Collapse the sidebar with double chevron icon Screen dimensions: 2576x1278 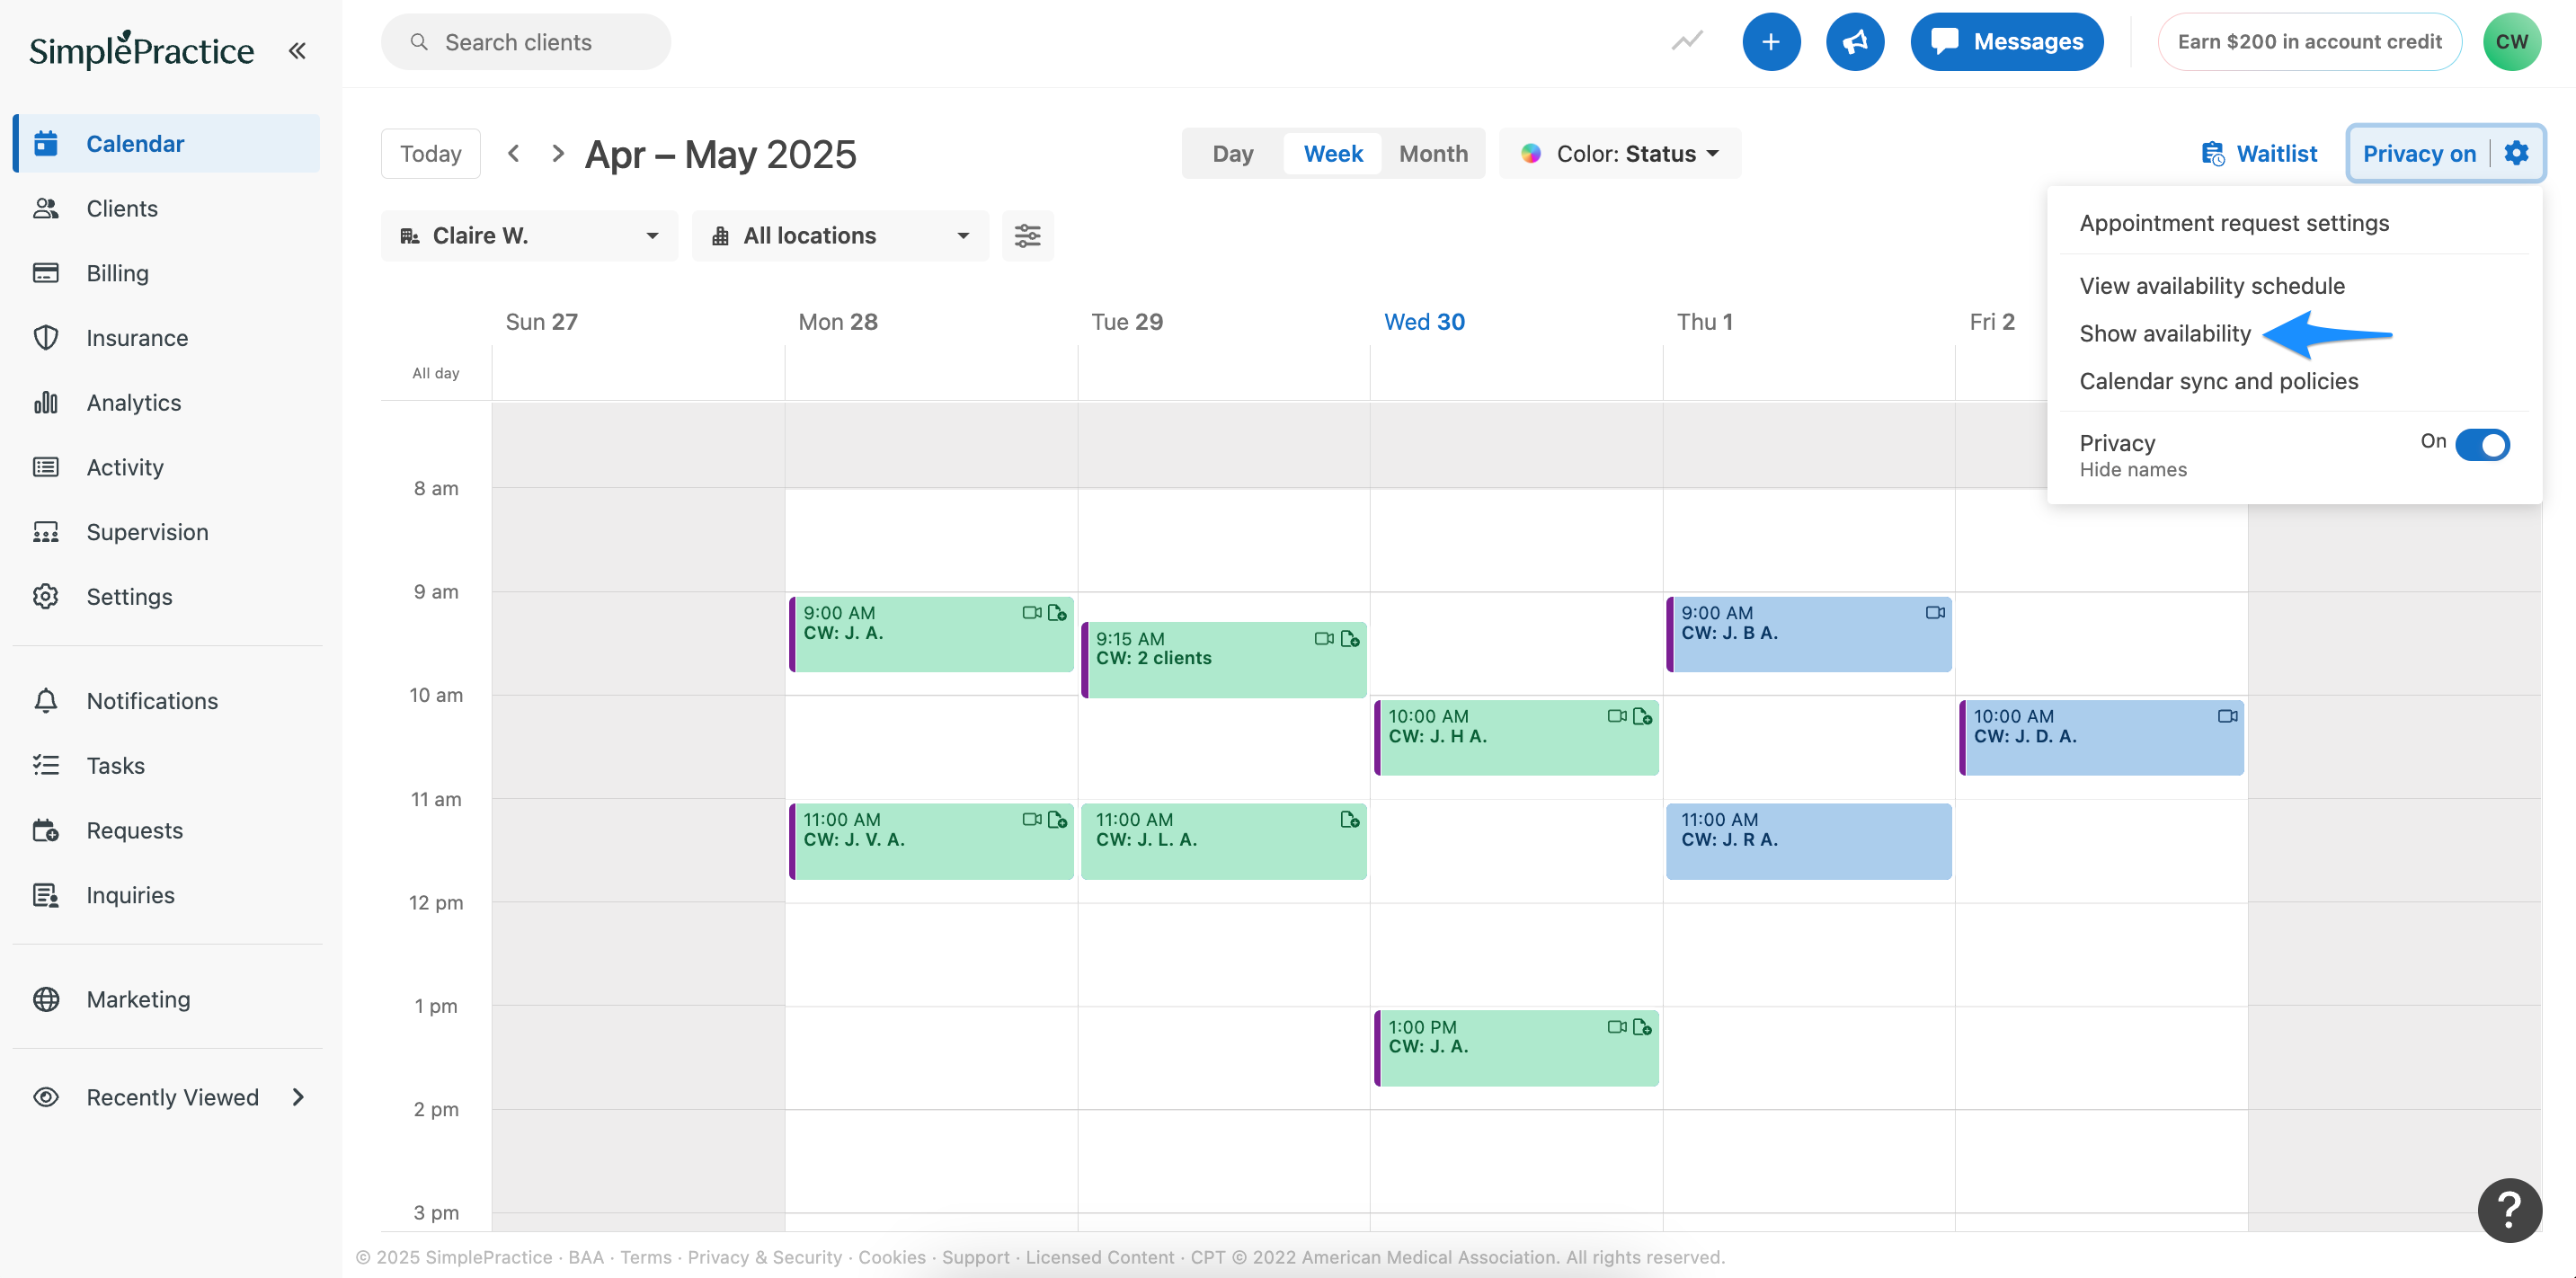click(x=297, y=50)
